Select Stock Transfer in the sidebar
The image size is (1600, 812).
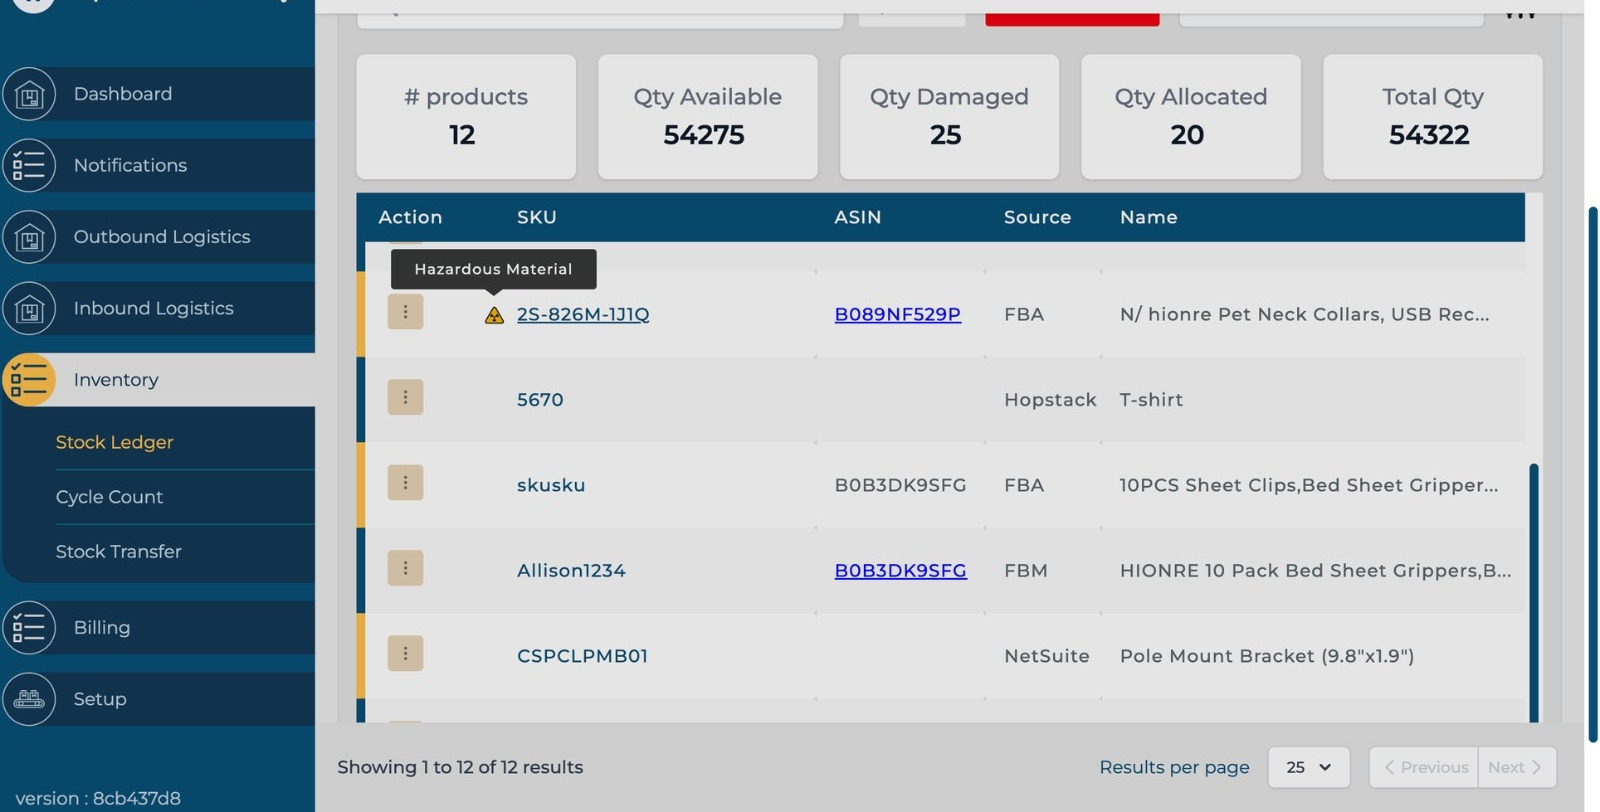(118, 552)
